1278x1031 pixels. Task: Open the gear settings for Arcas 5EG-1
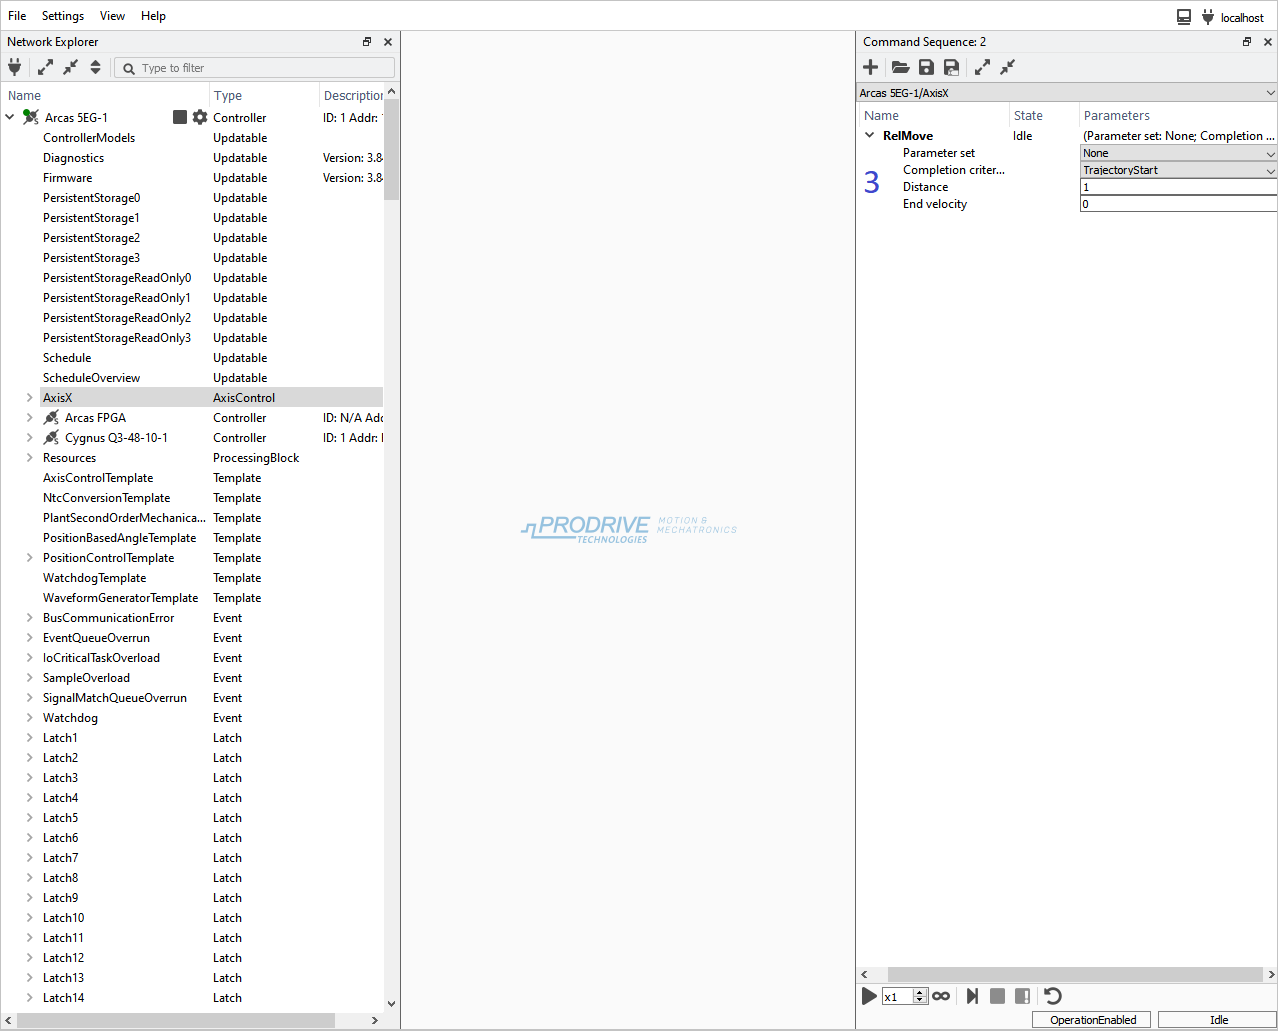(x=200, y=117)
